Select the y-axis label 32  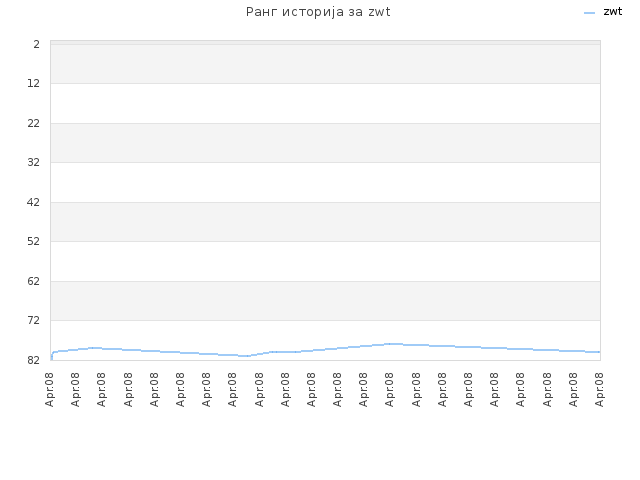click(33, 162)
